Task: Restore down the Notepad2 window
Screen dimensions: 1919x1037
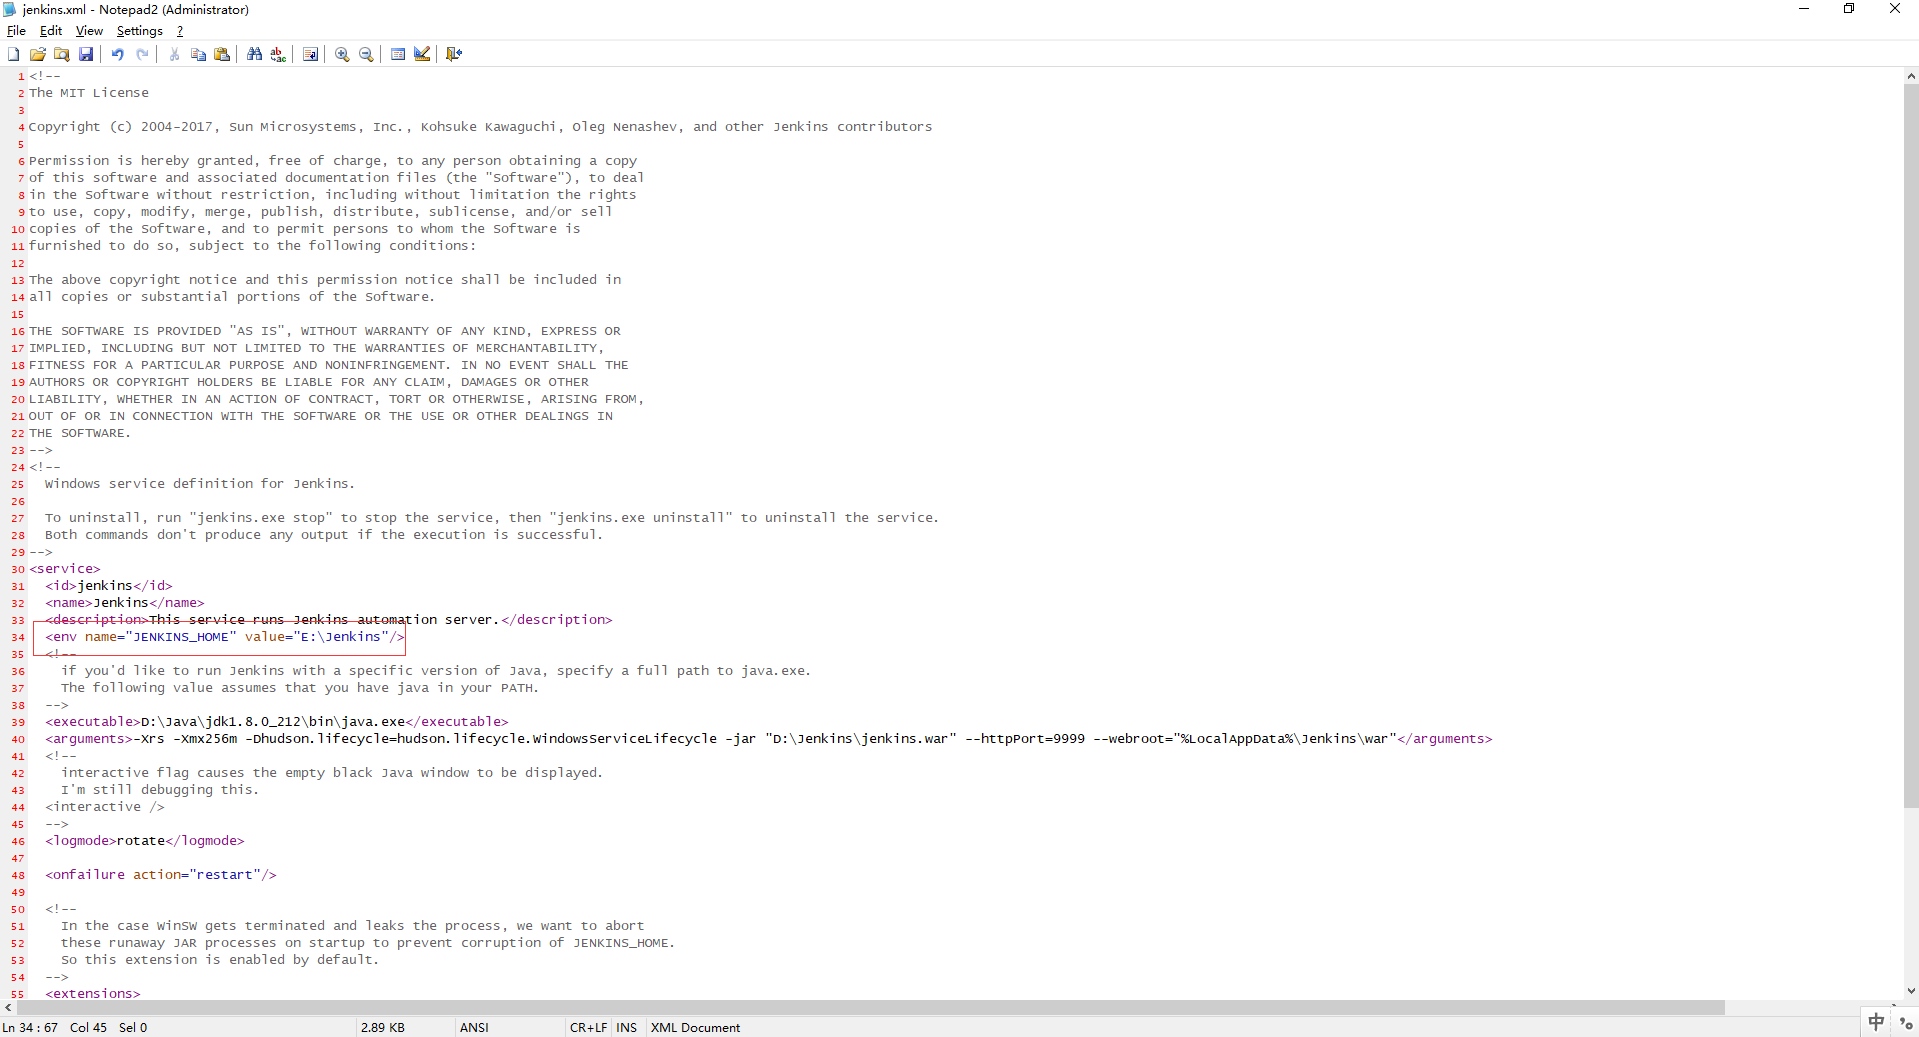Action: click(1849, 9)
